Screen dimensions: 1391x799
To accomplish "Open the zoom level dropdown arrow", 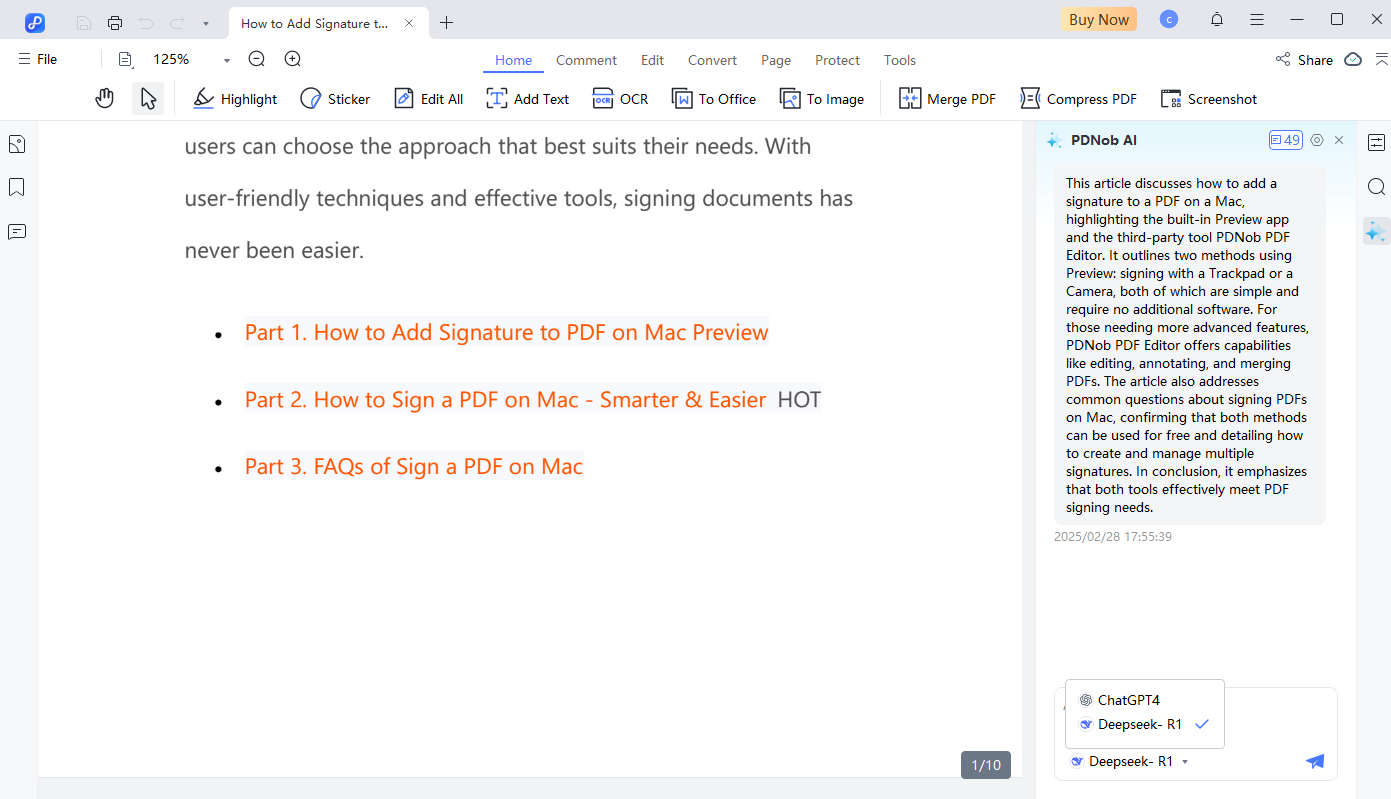I will click(x=227, y=60).
